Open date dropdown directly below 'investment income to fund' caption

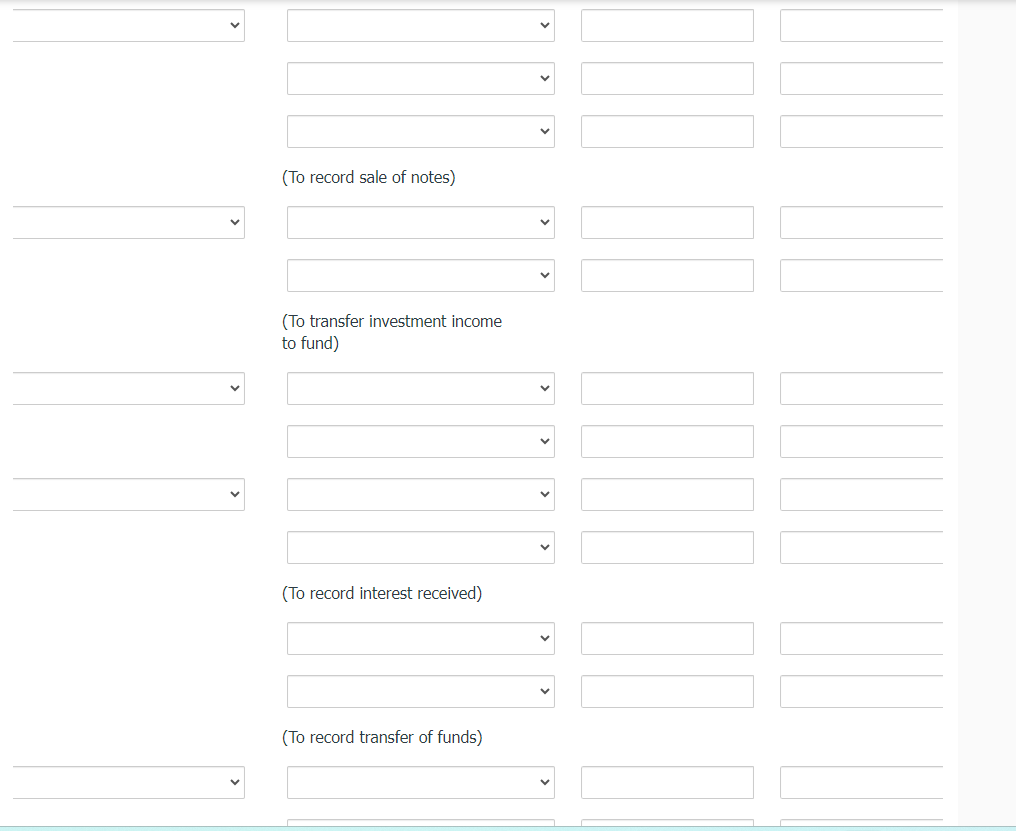click(128, 388)
